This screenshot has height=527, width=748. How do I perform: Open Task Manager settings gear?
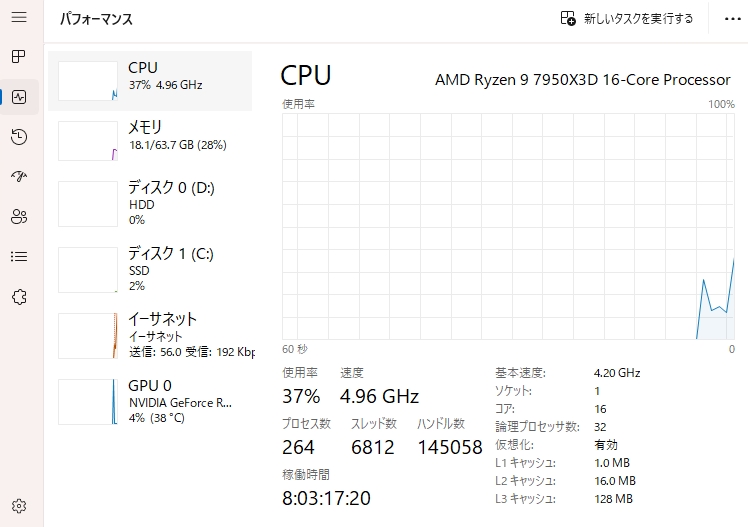(x=18, y=506)
